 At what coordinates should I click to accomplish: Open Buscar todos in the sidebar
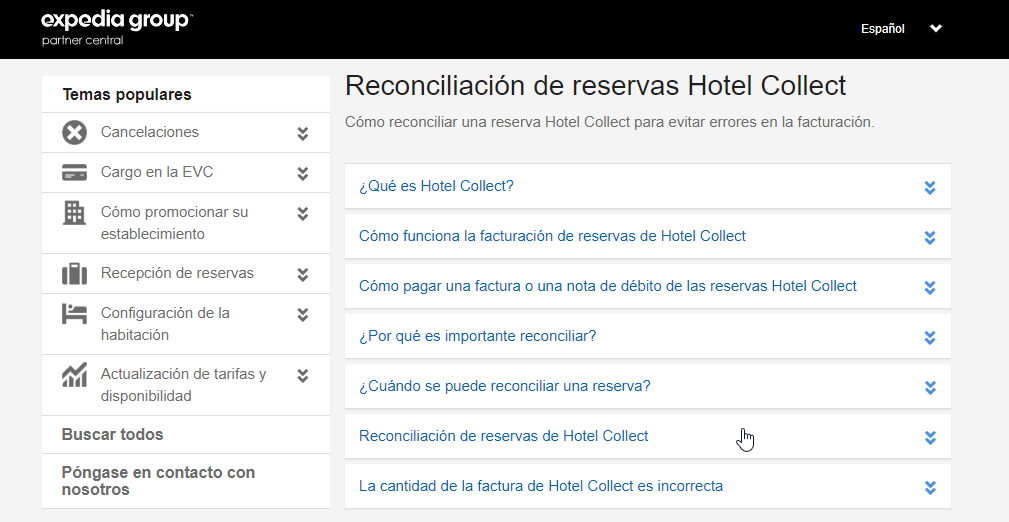pos(112,434)
